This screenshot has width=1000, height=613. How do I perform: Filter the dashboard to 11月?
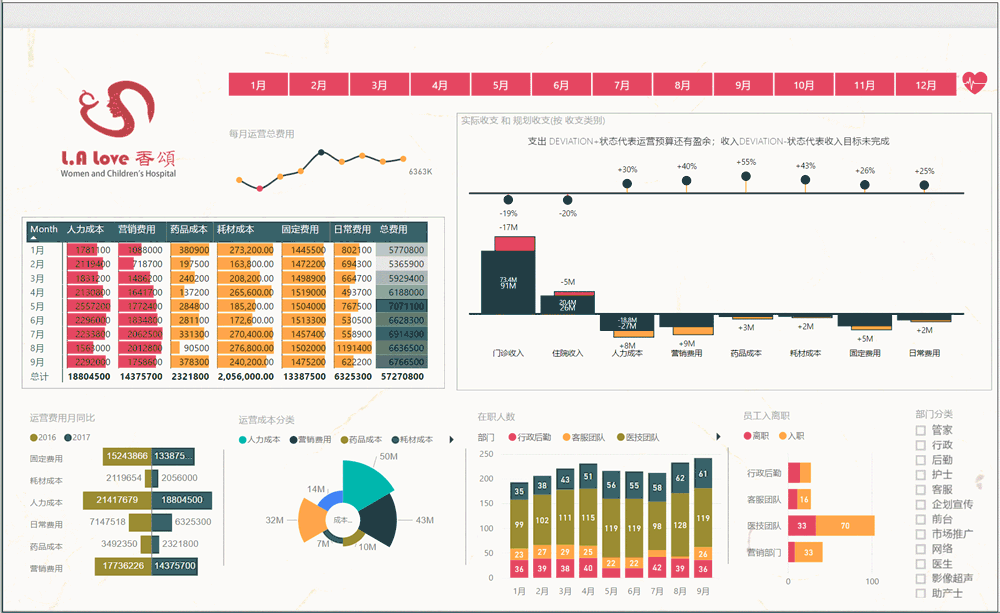click(x=865, y=84)
